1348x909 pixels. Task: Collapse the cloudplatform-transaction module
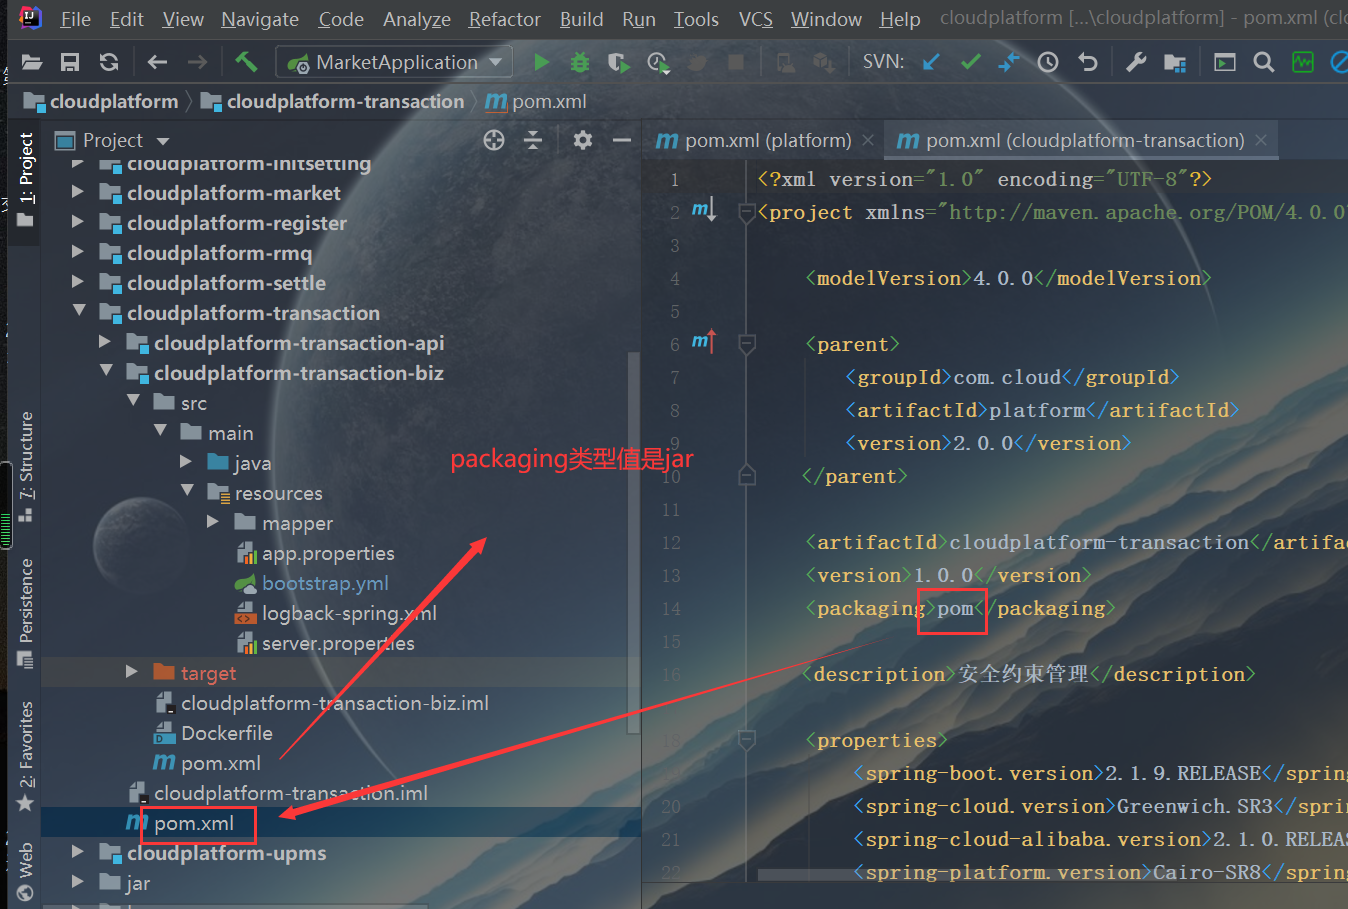[x=78, y=311]
